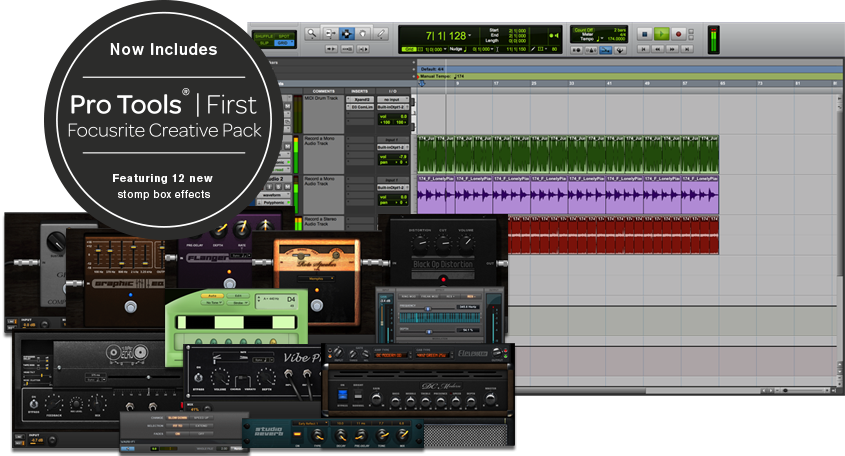The width and height of the screenshot is (845, 456).
Task: Mute the MIDI Drum Track
Action: click(x=287, y=106)
